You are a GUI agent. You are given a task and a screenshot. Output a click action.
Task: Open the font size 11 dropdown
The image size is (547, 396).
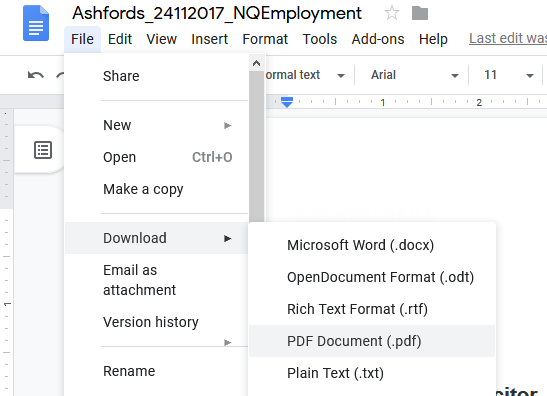pyautogui.click(x=507, y=75)
